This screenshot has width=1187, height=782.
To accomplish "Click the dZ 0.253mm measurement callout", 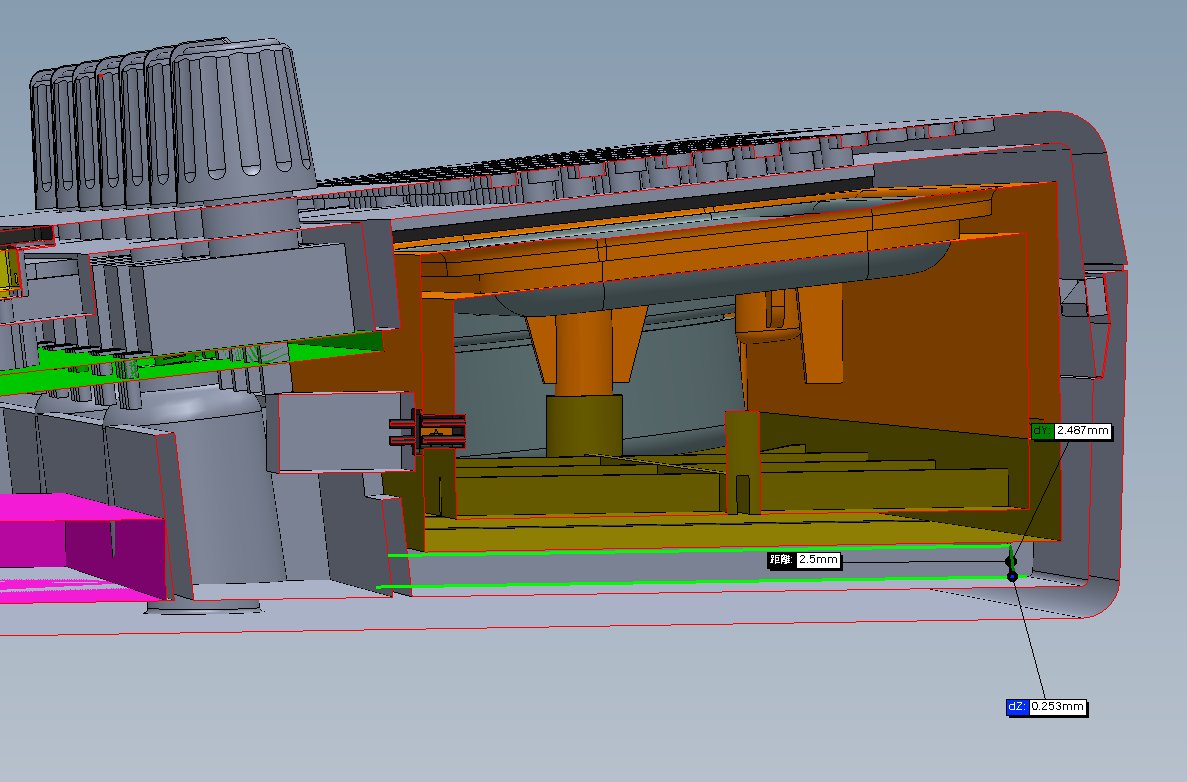I will click(1047, 706).
